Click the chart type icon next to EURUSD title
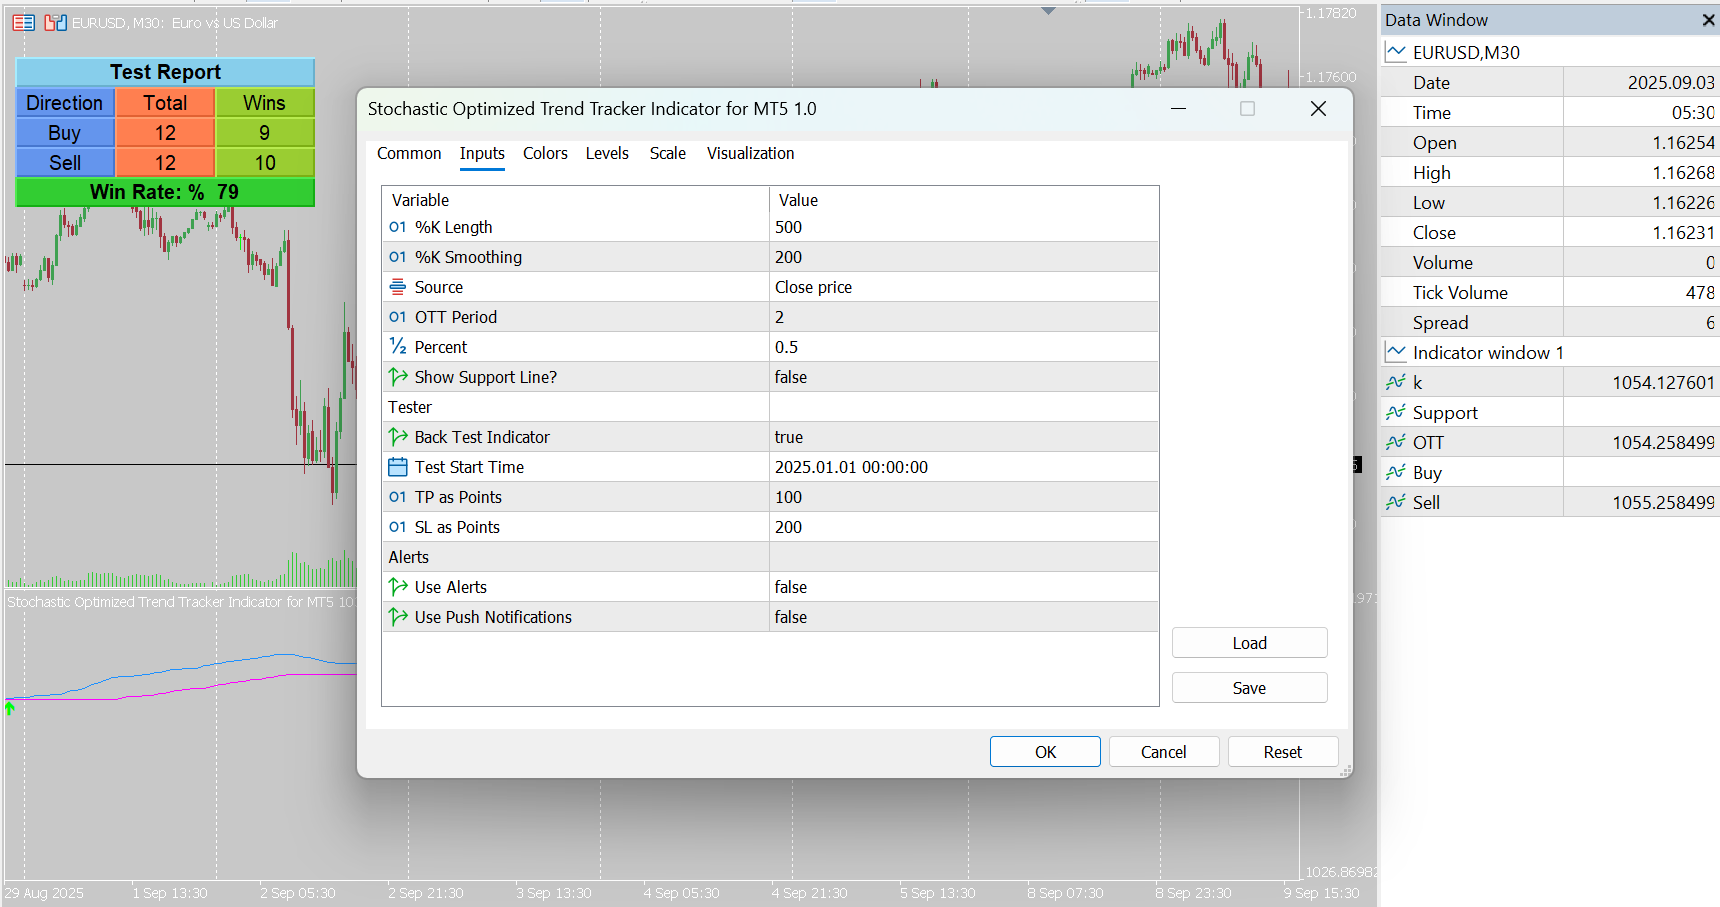Screen dimensions: 1720x907 coord(55,22)
